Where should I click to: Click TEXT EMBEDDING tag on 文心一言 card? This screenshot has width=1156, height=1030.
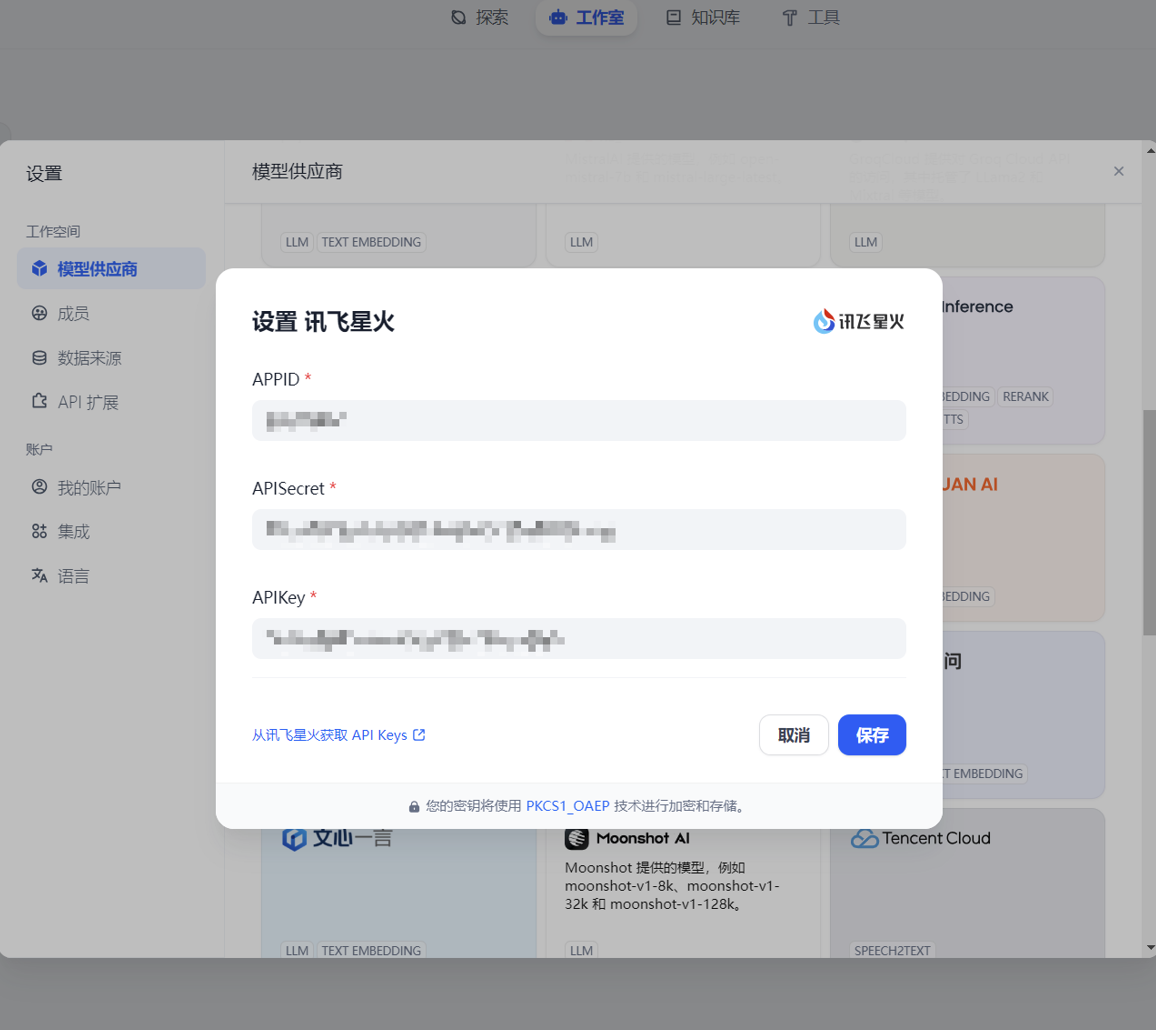point(372,950)
